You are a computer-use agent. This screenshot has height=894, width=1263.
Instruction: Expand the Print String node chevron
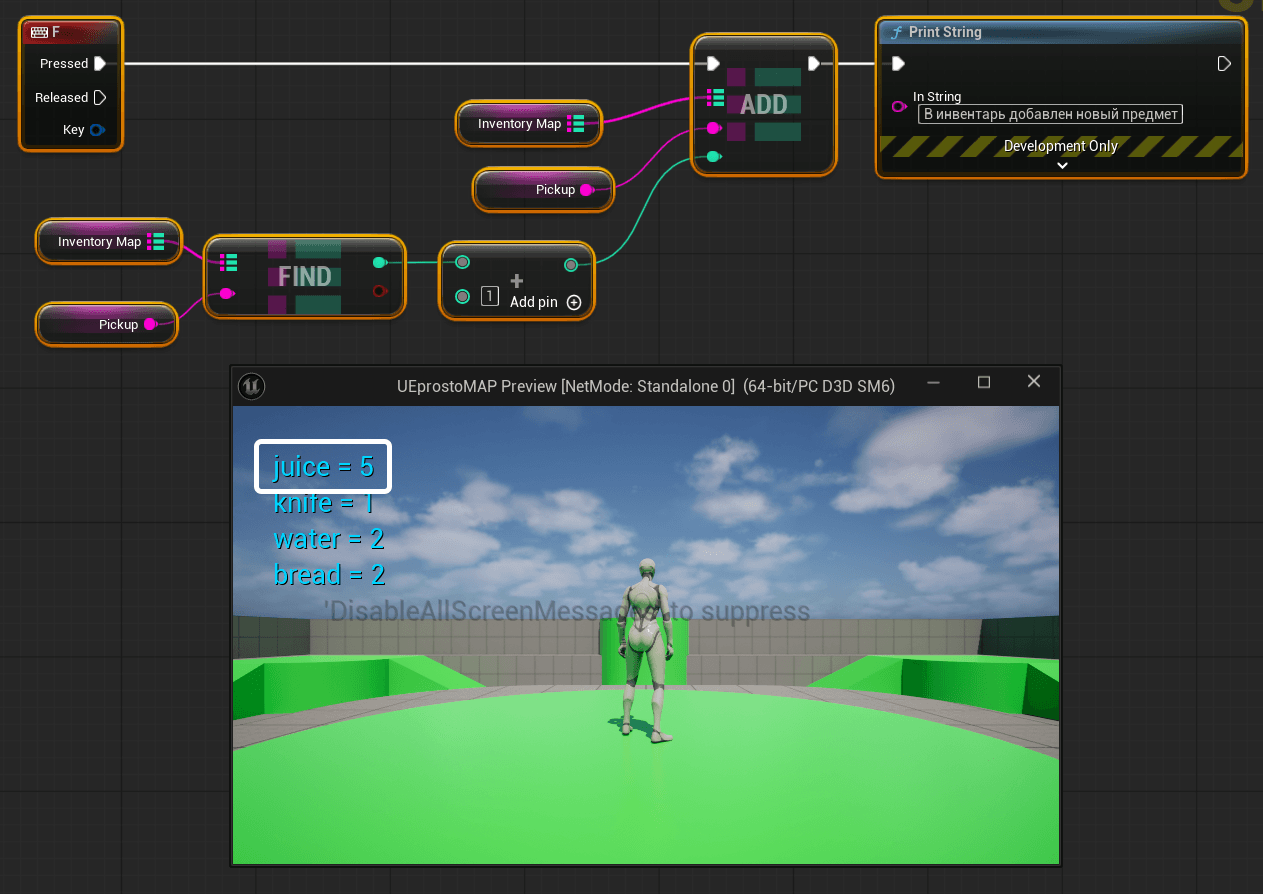tap(1062, 165)
